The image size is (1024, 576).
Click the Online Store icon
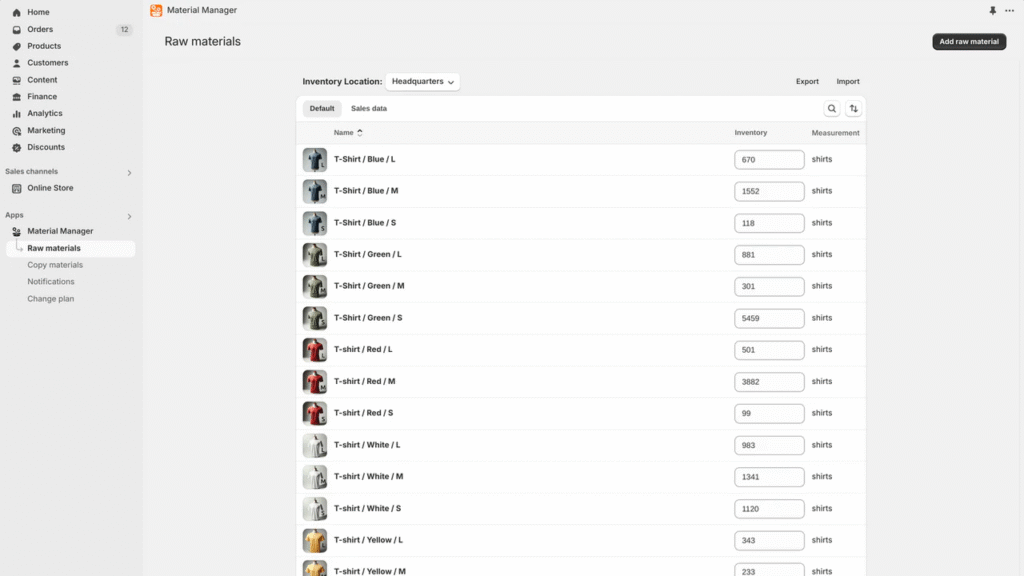pos(17,188)
